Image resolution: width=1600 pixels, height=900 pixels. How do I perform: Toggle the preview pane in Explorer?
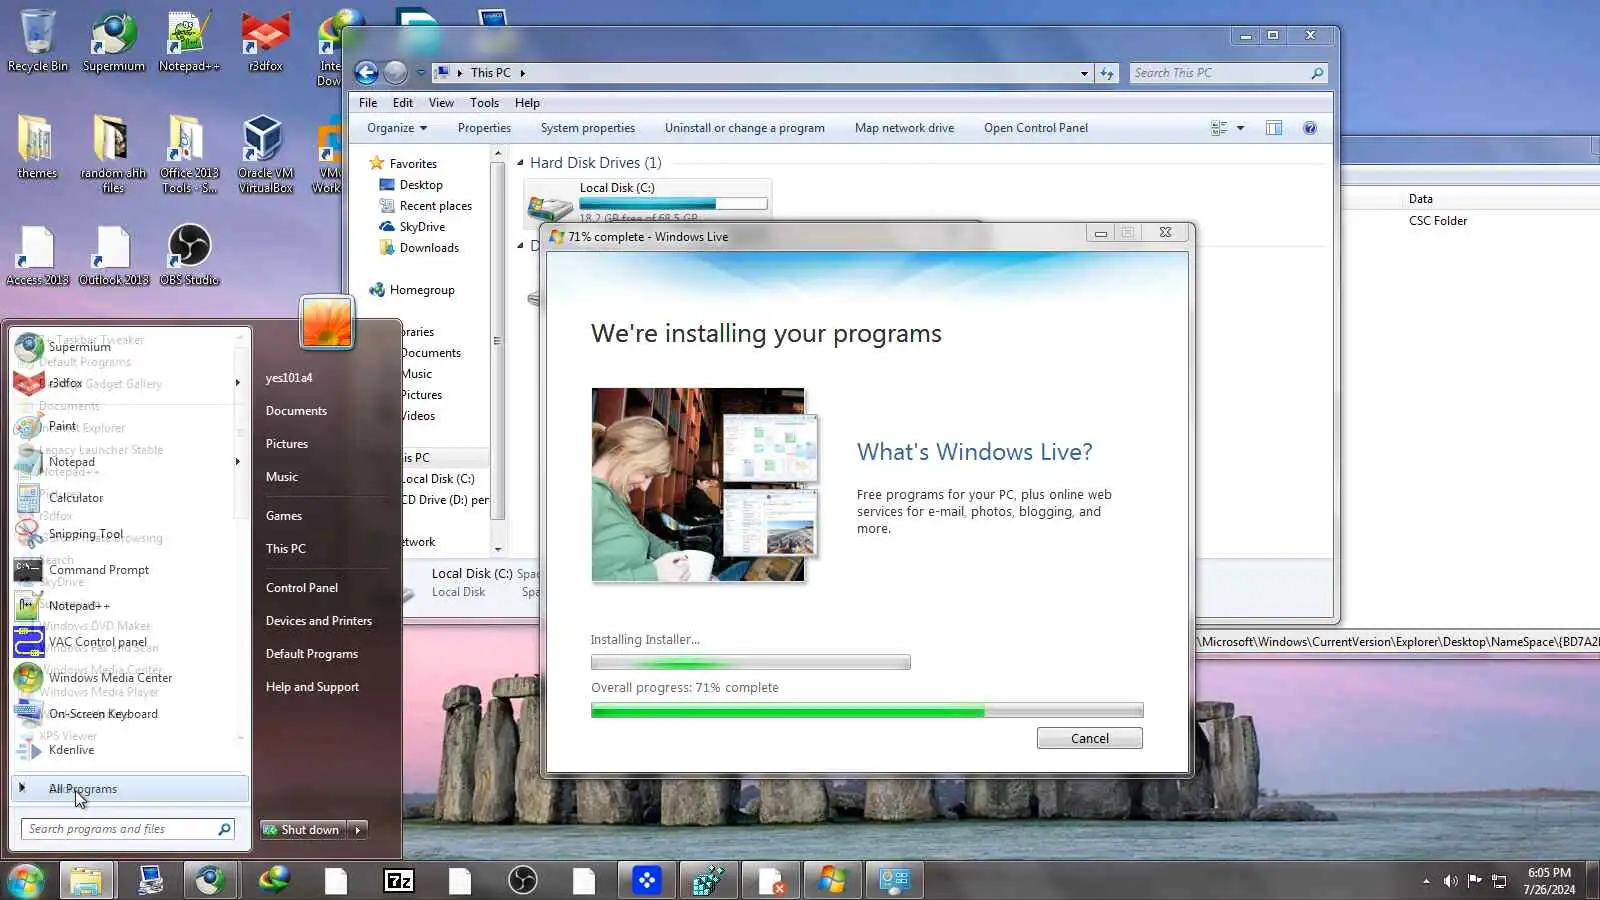1274,128
